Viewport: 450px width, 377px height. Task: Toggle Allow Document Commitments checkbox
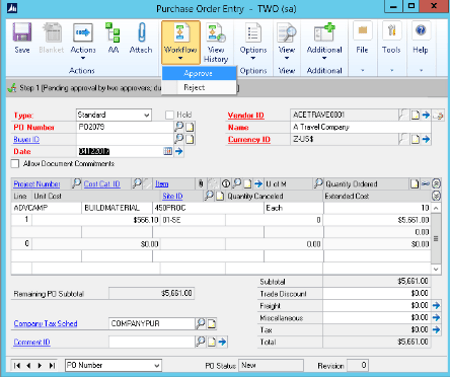click(x=15, y=164)
